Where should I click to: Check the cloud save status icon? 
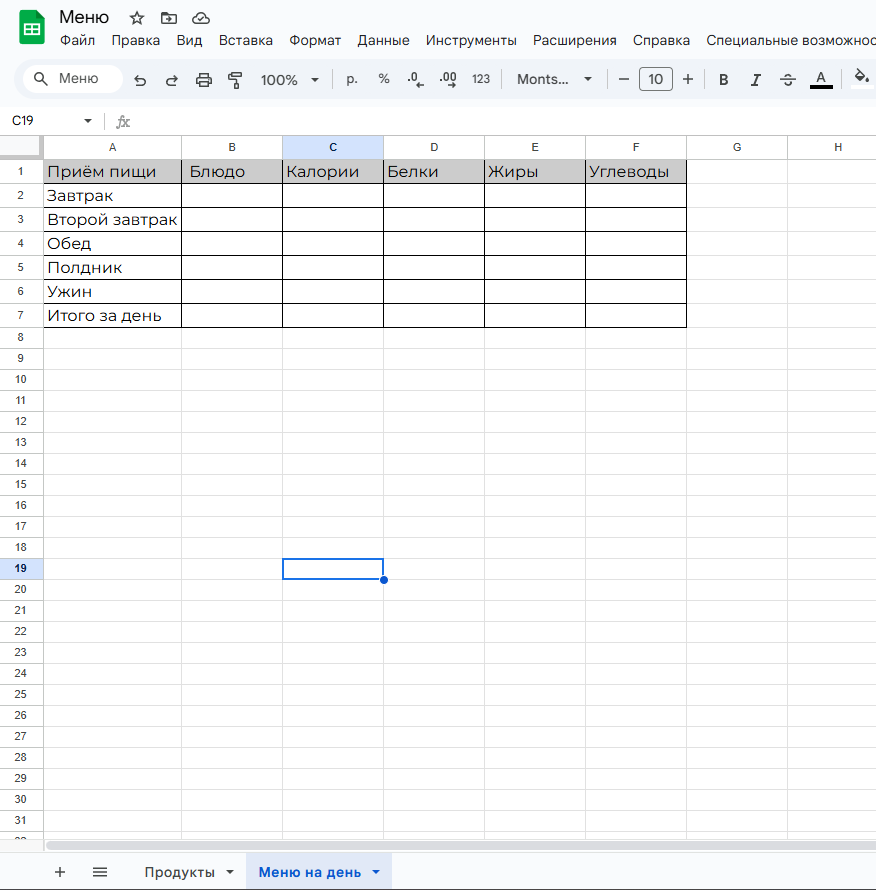[200, 18]
